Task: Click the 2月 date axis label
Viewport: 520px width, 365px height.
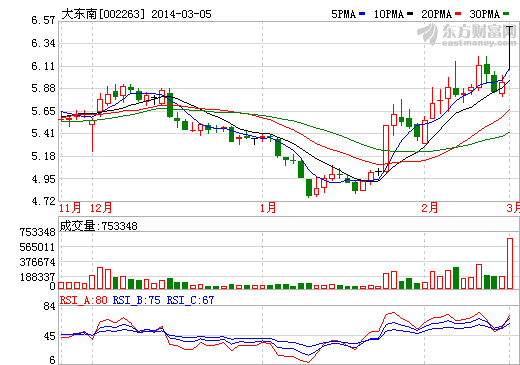Action: click(x=430, y=208)
